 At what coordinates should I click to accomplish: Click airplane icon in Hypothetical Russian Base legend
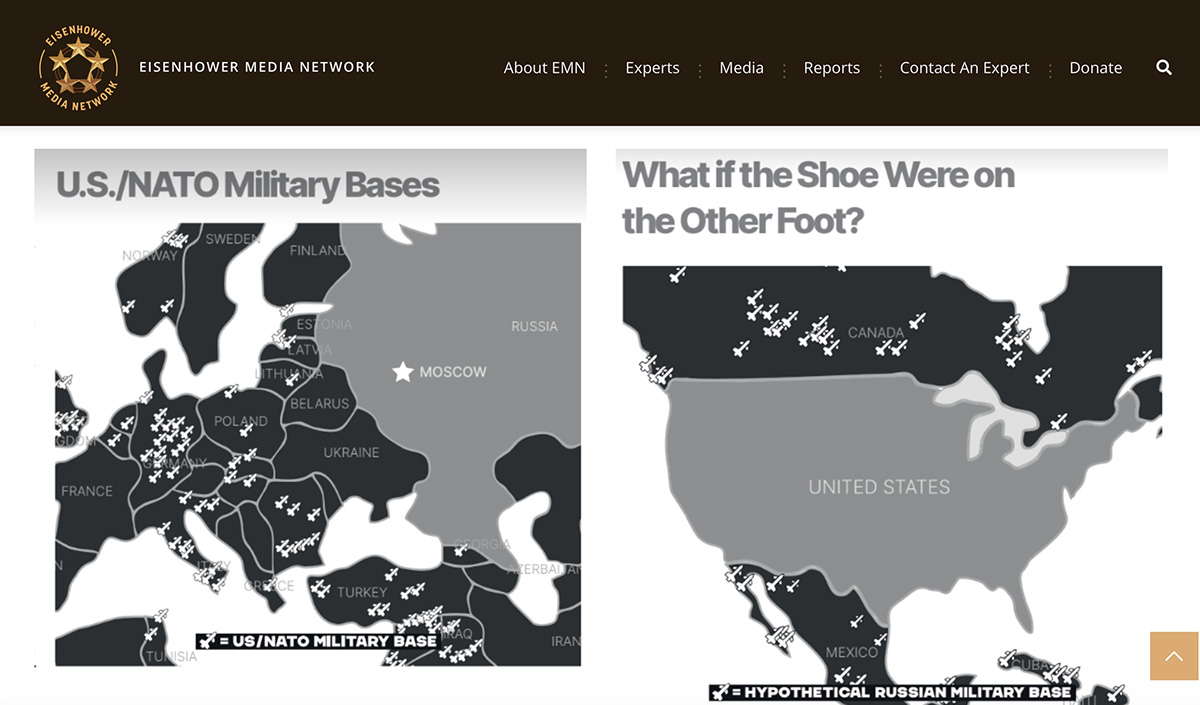pos(719,692)
